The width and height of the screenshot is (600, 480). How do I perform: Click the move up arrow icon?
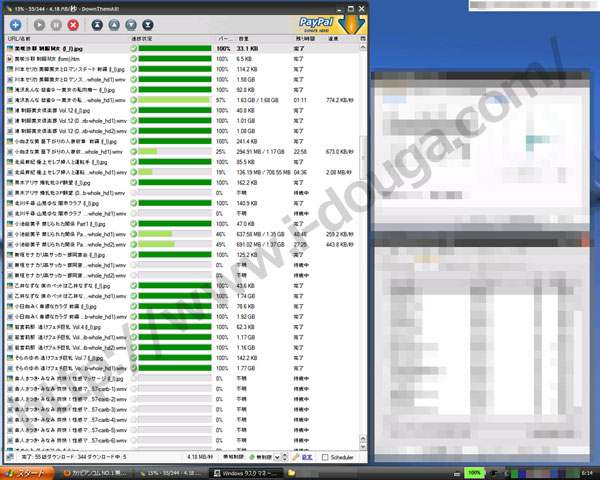(113, 23)
